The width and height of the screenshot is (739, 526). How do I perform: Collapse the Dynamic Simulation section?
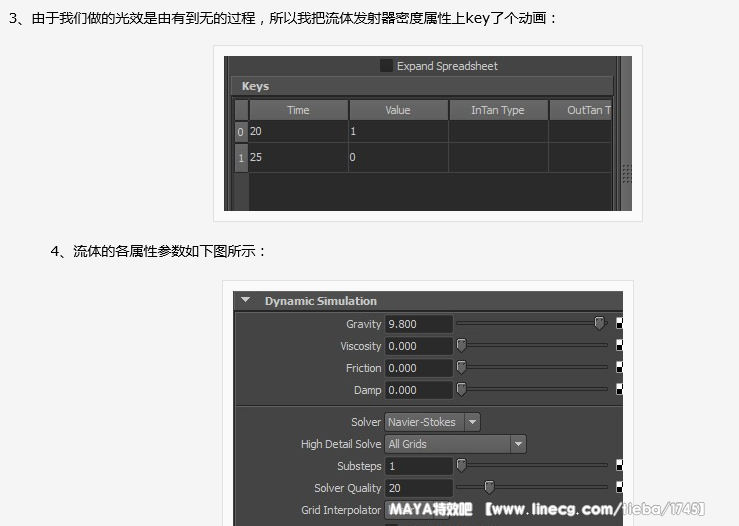tap(246, 300)
